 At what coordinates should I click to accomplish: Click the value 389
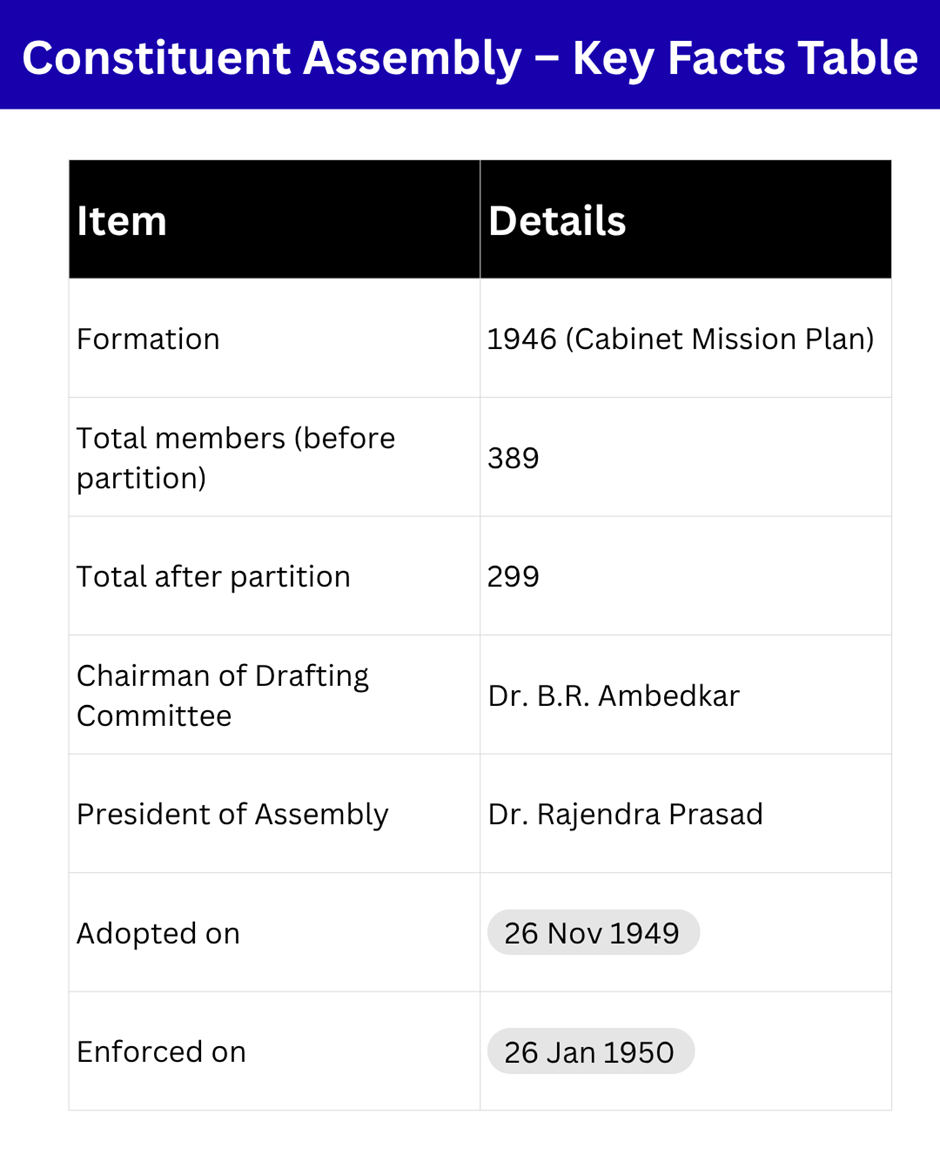pyautogui.click(x=513, y=458)
